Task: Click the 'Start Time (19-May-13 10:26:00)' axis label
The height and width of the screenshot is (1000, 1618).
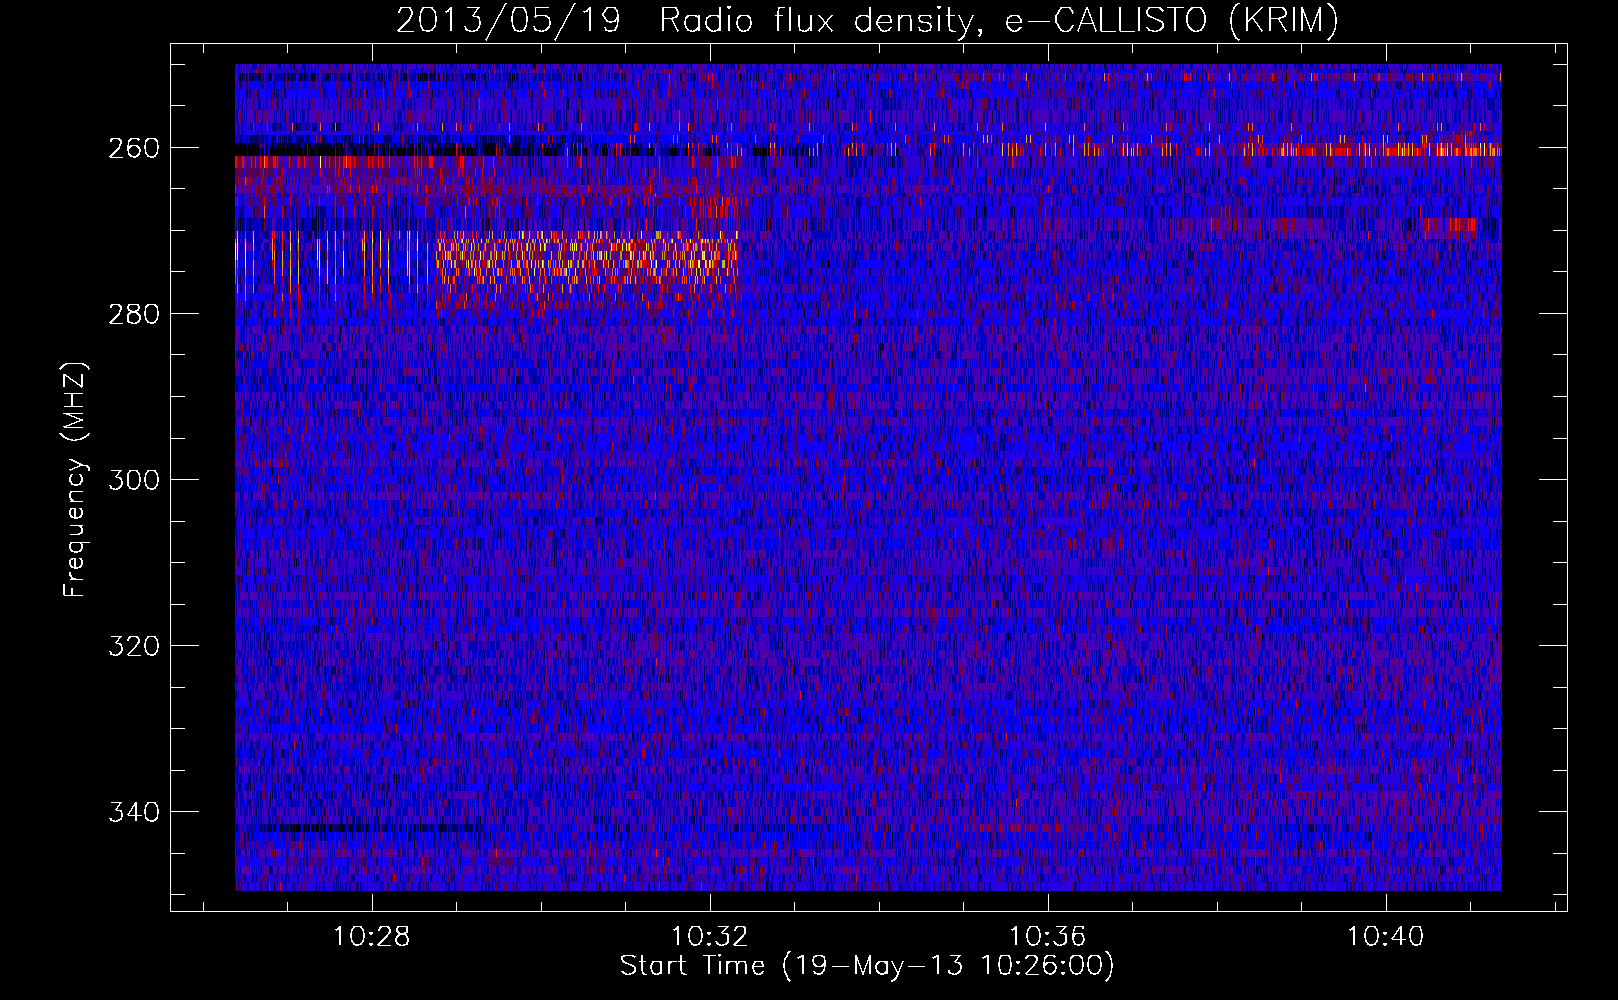Action: tap(867, 966)
